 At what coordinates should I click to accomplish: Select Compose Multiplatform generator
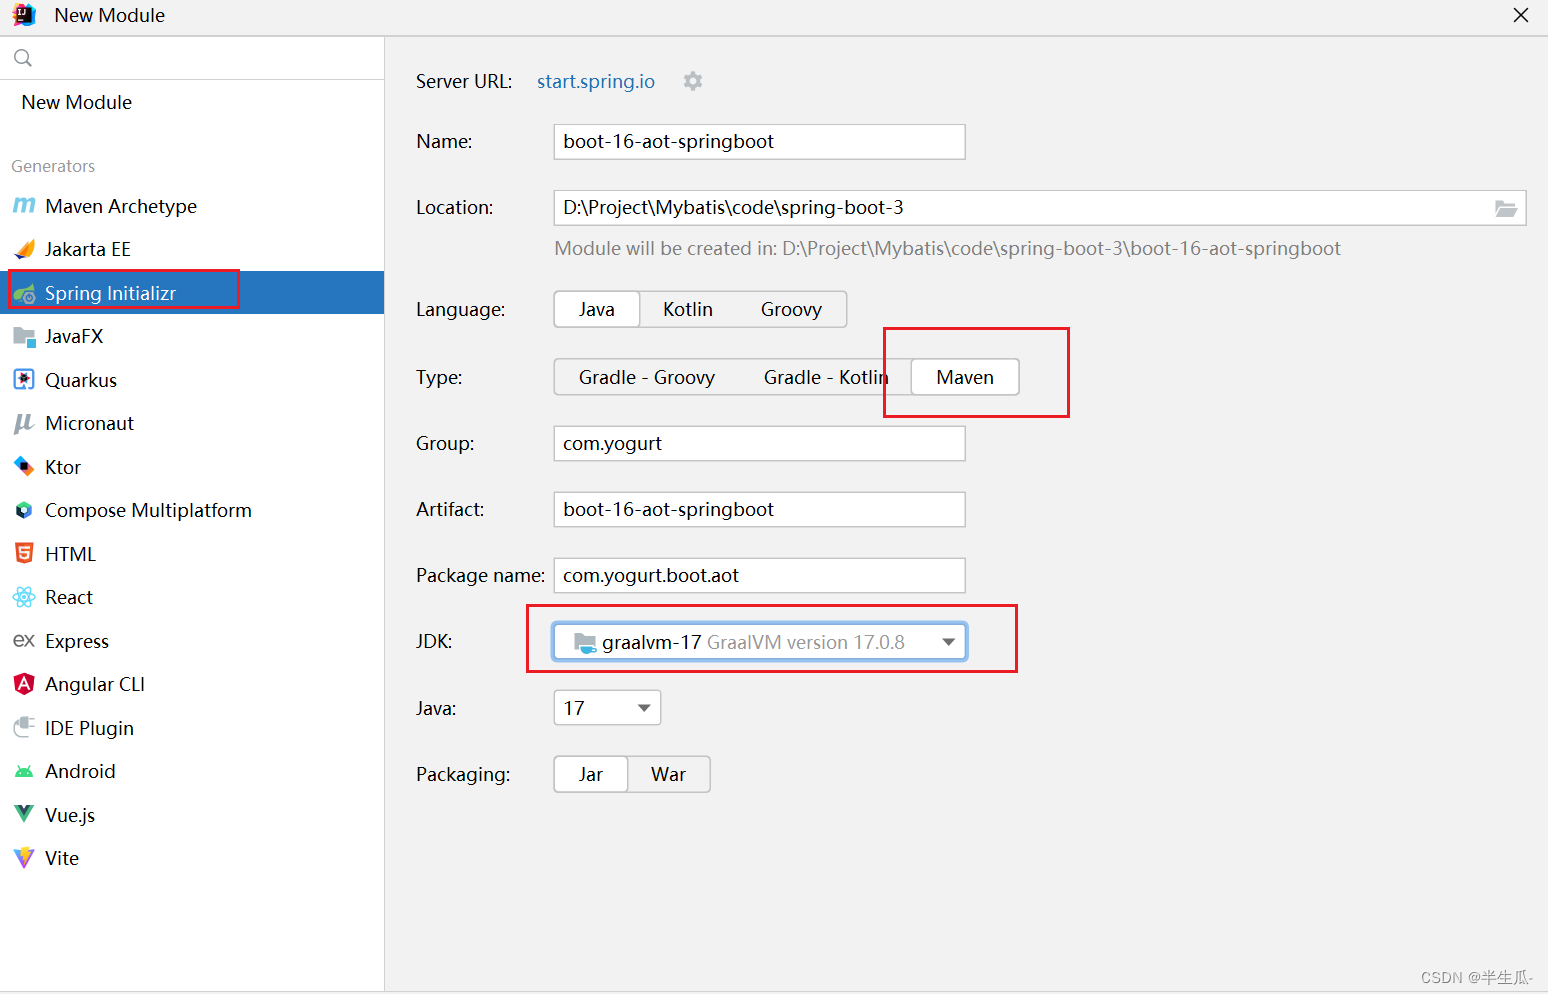pos(192,510)
